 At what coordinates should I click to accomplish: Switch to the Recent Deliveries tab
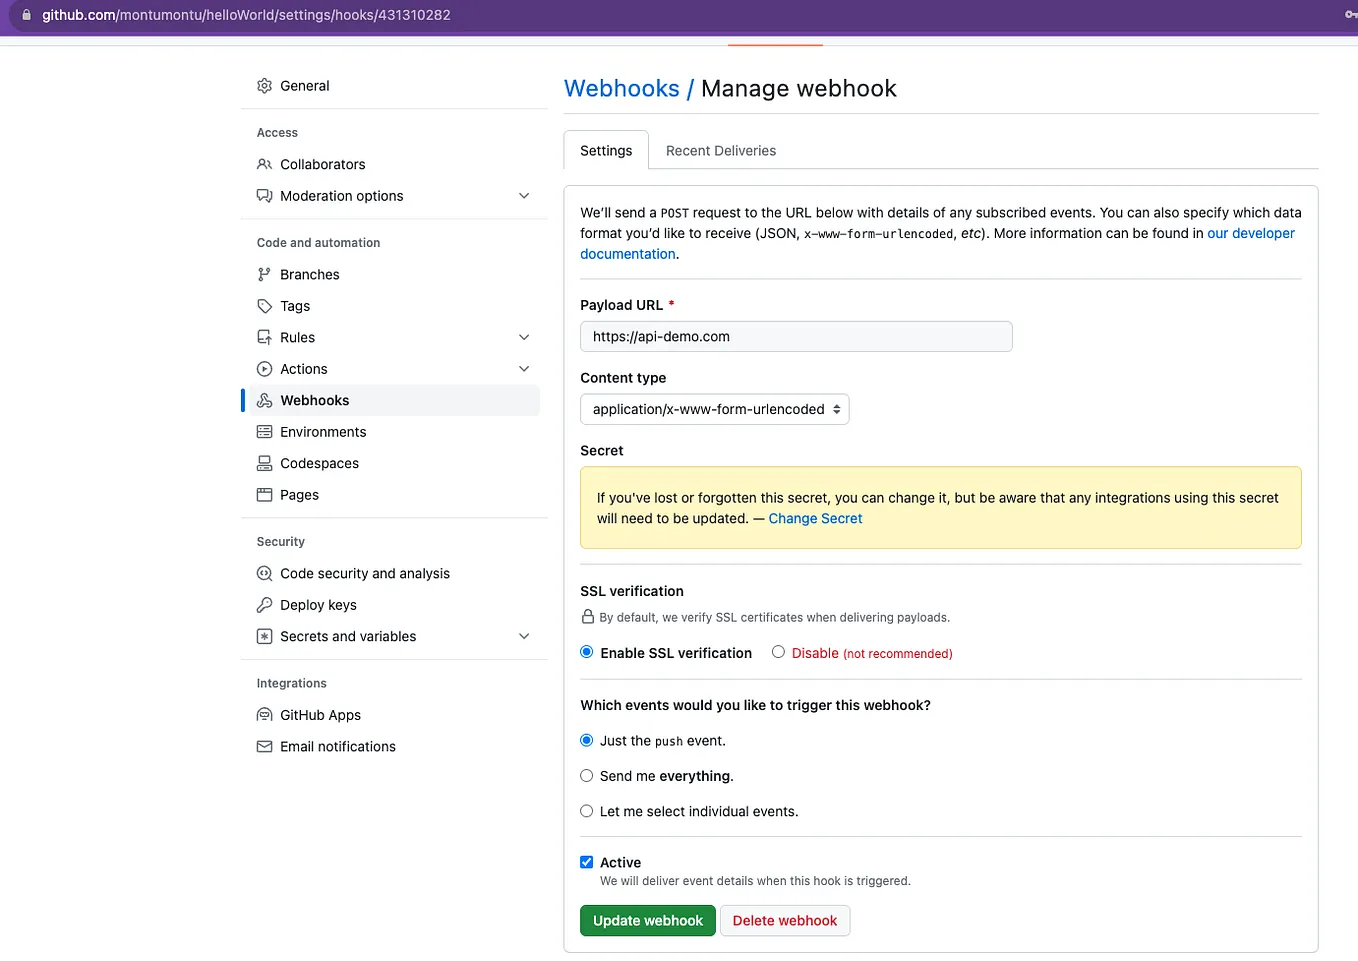(720, 150)
